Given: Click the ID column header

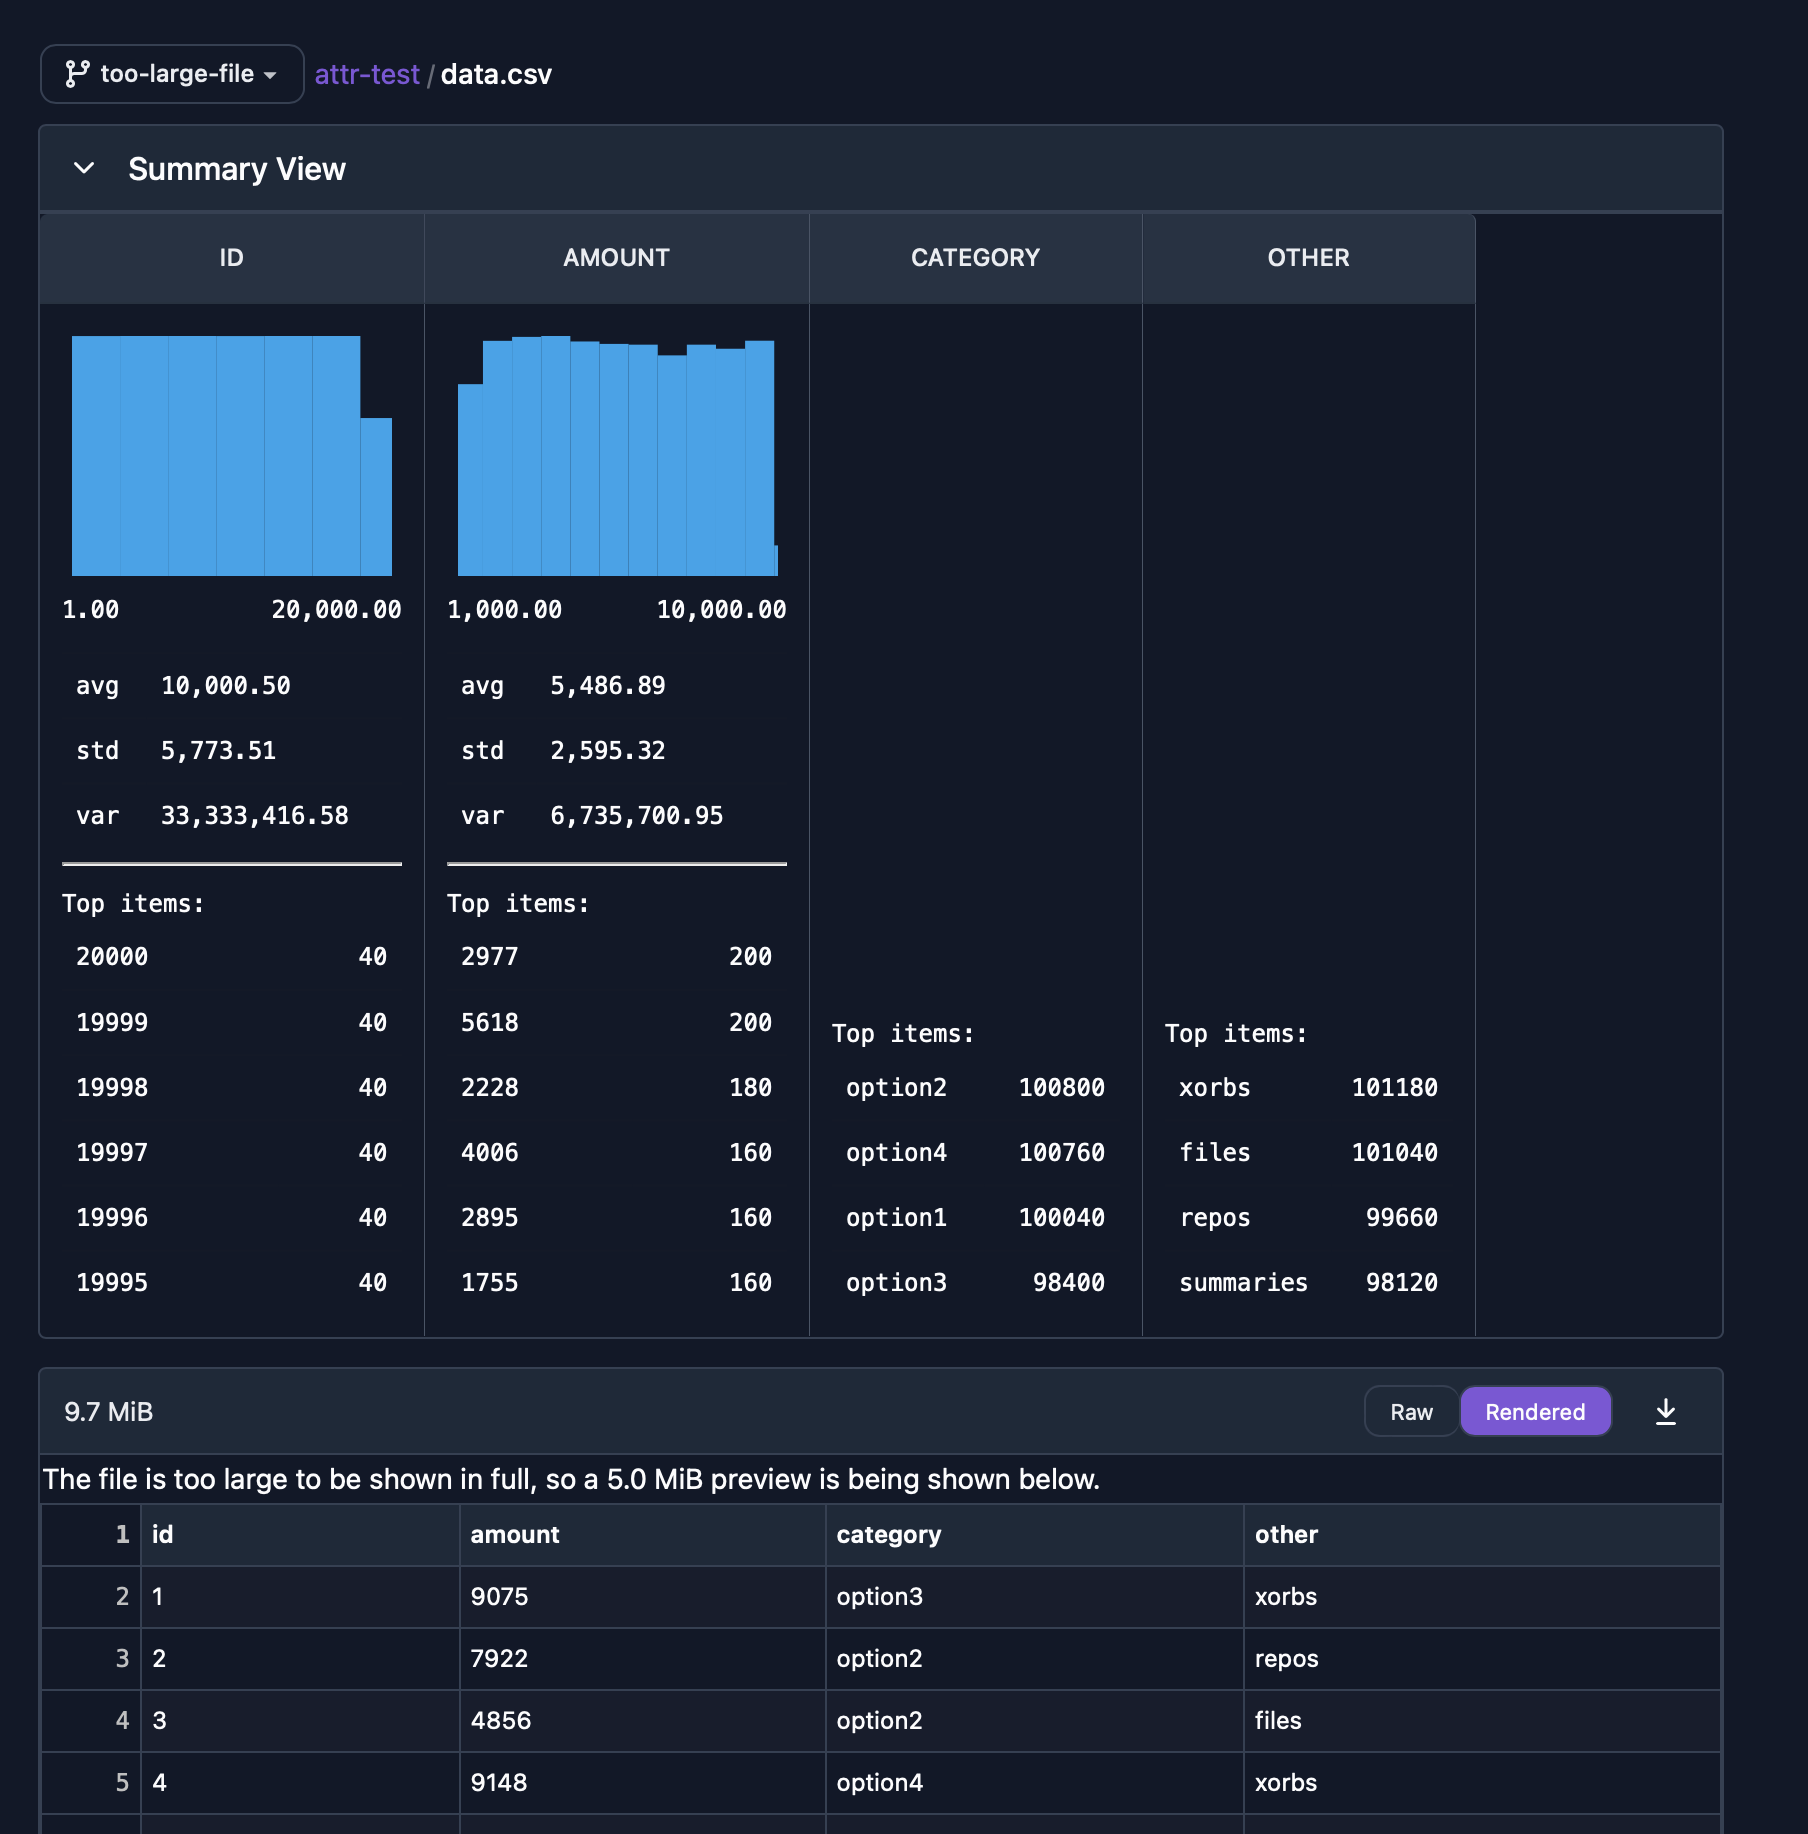Looking at the screenshot, I should pyautogui.click(x=231, y=257).
